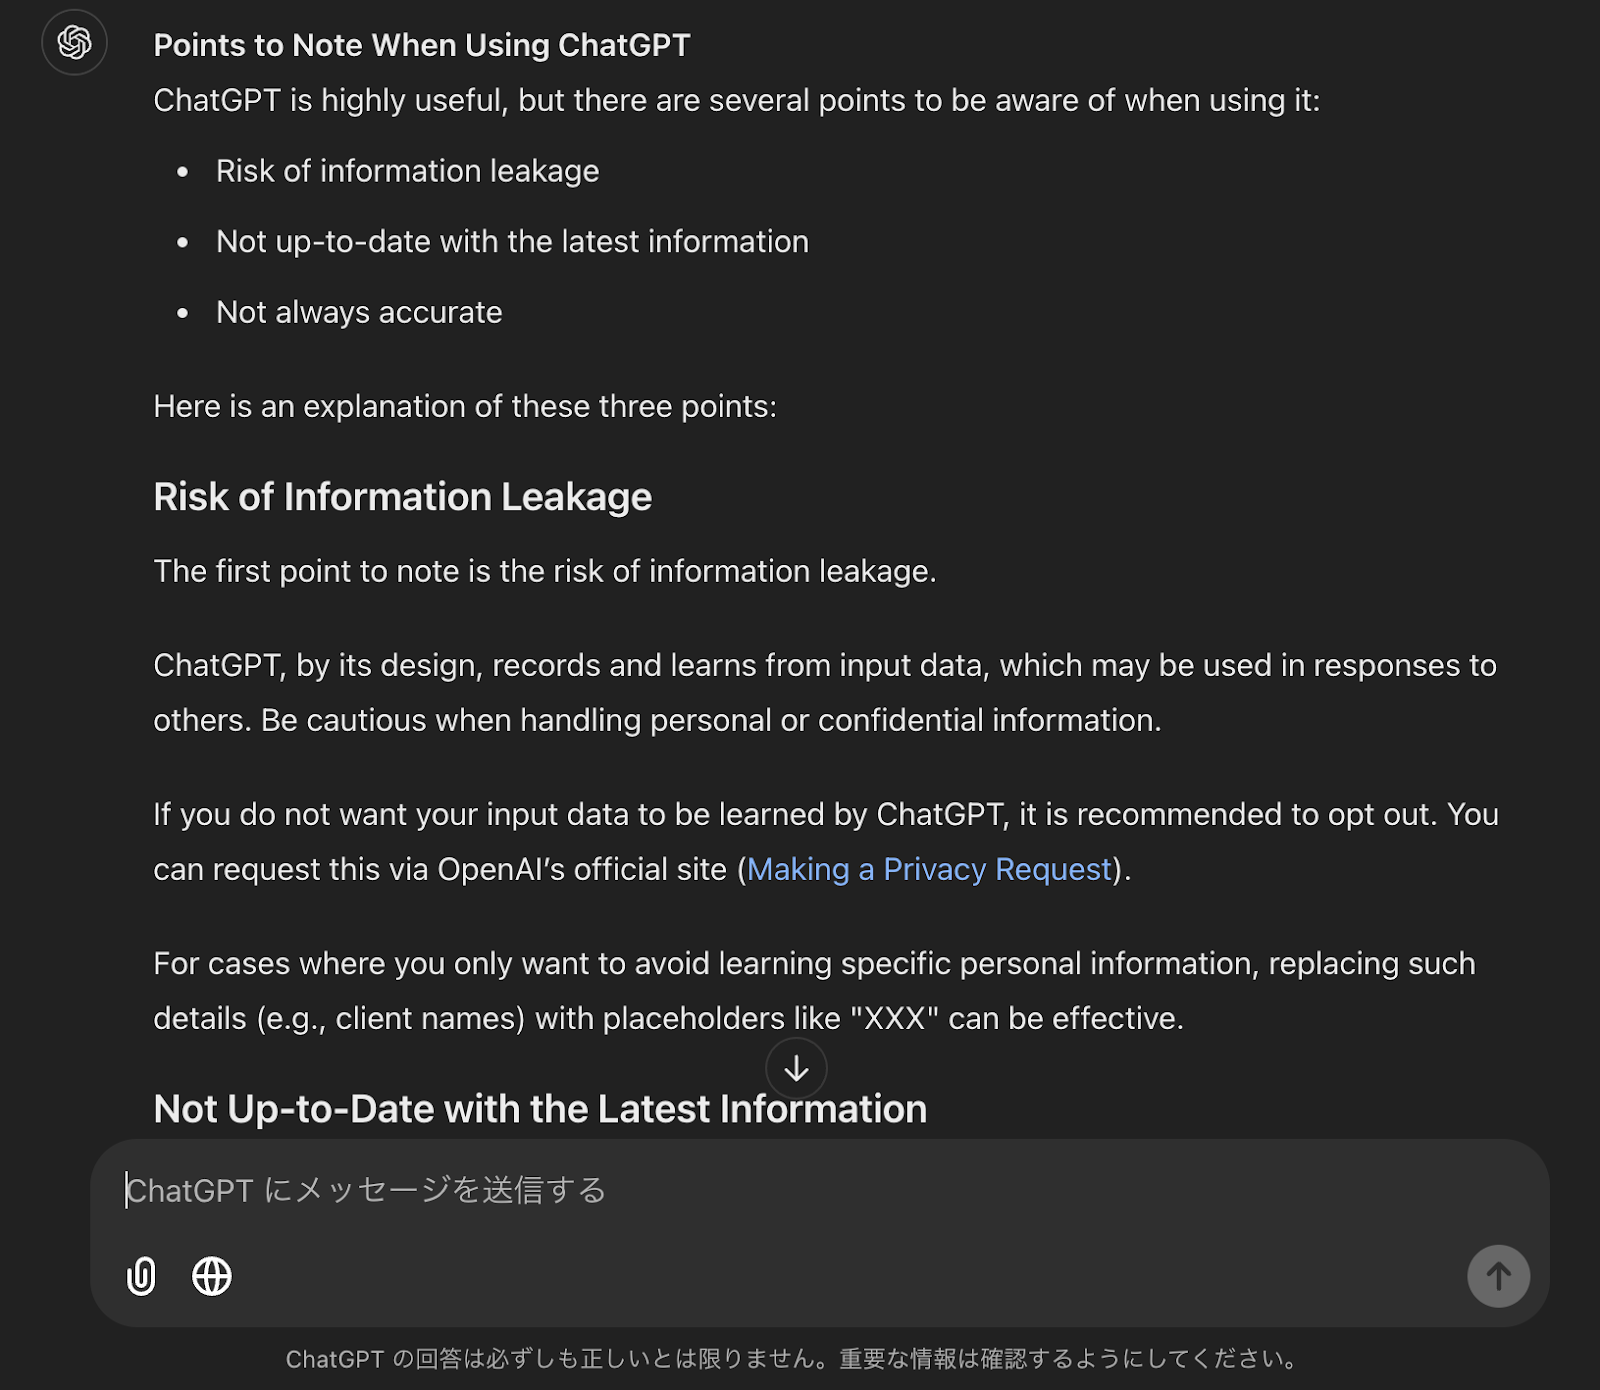Click the 'Risk of Information Leakage' heading
1600x1390 pixels.
pos(403,497)
